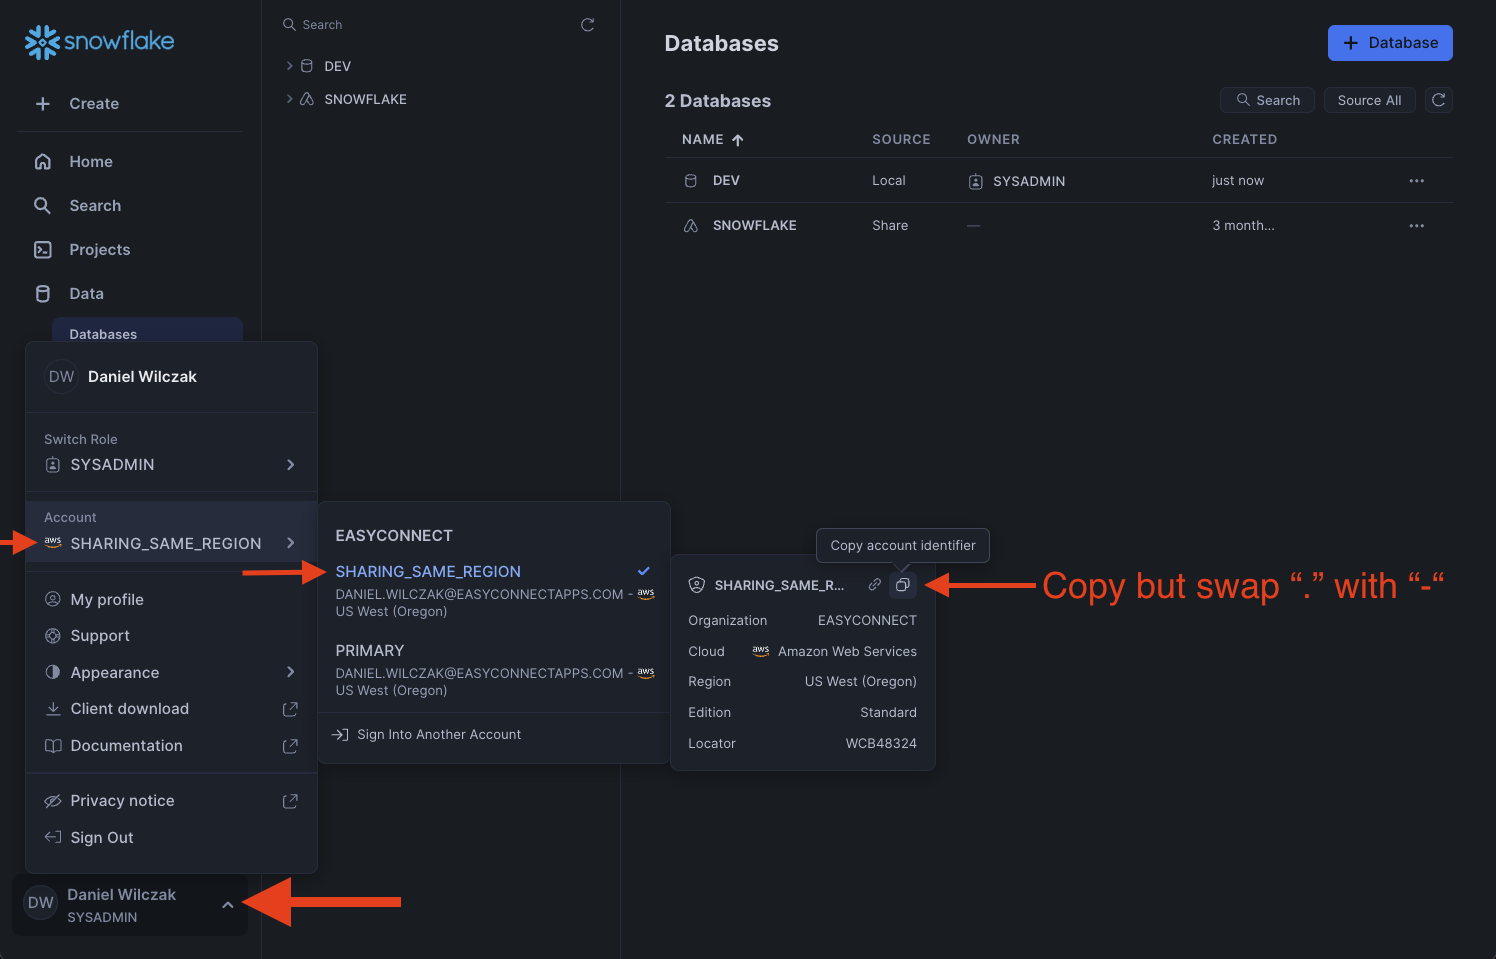This screenshot has height=959, width=1496.
Task: Click the Daniel Wilczak name in menu header
Action: pos(142,377)
